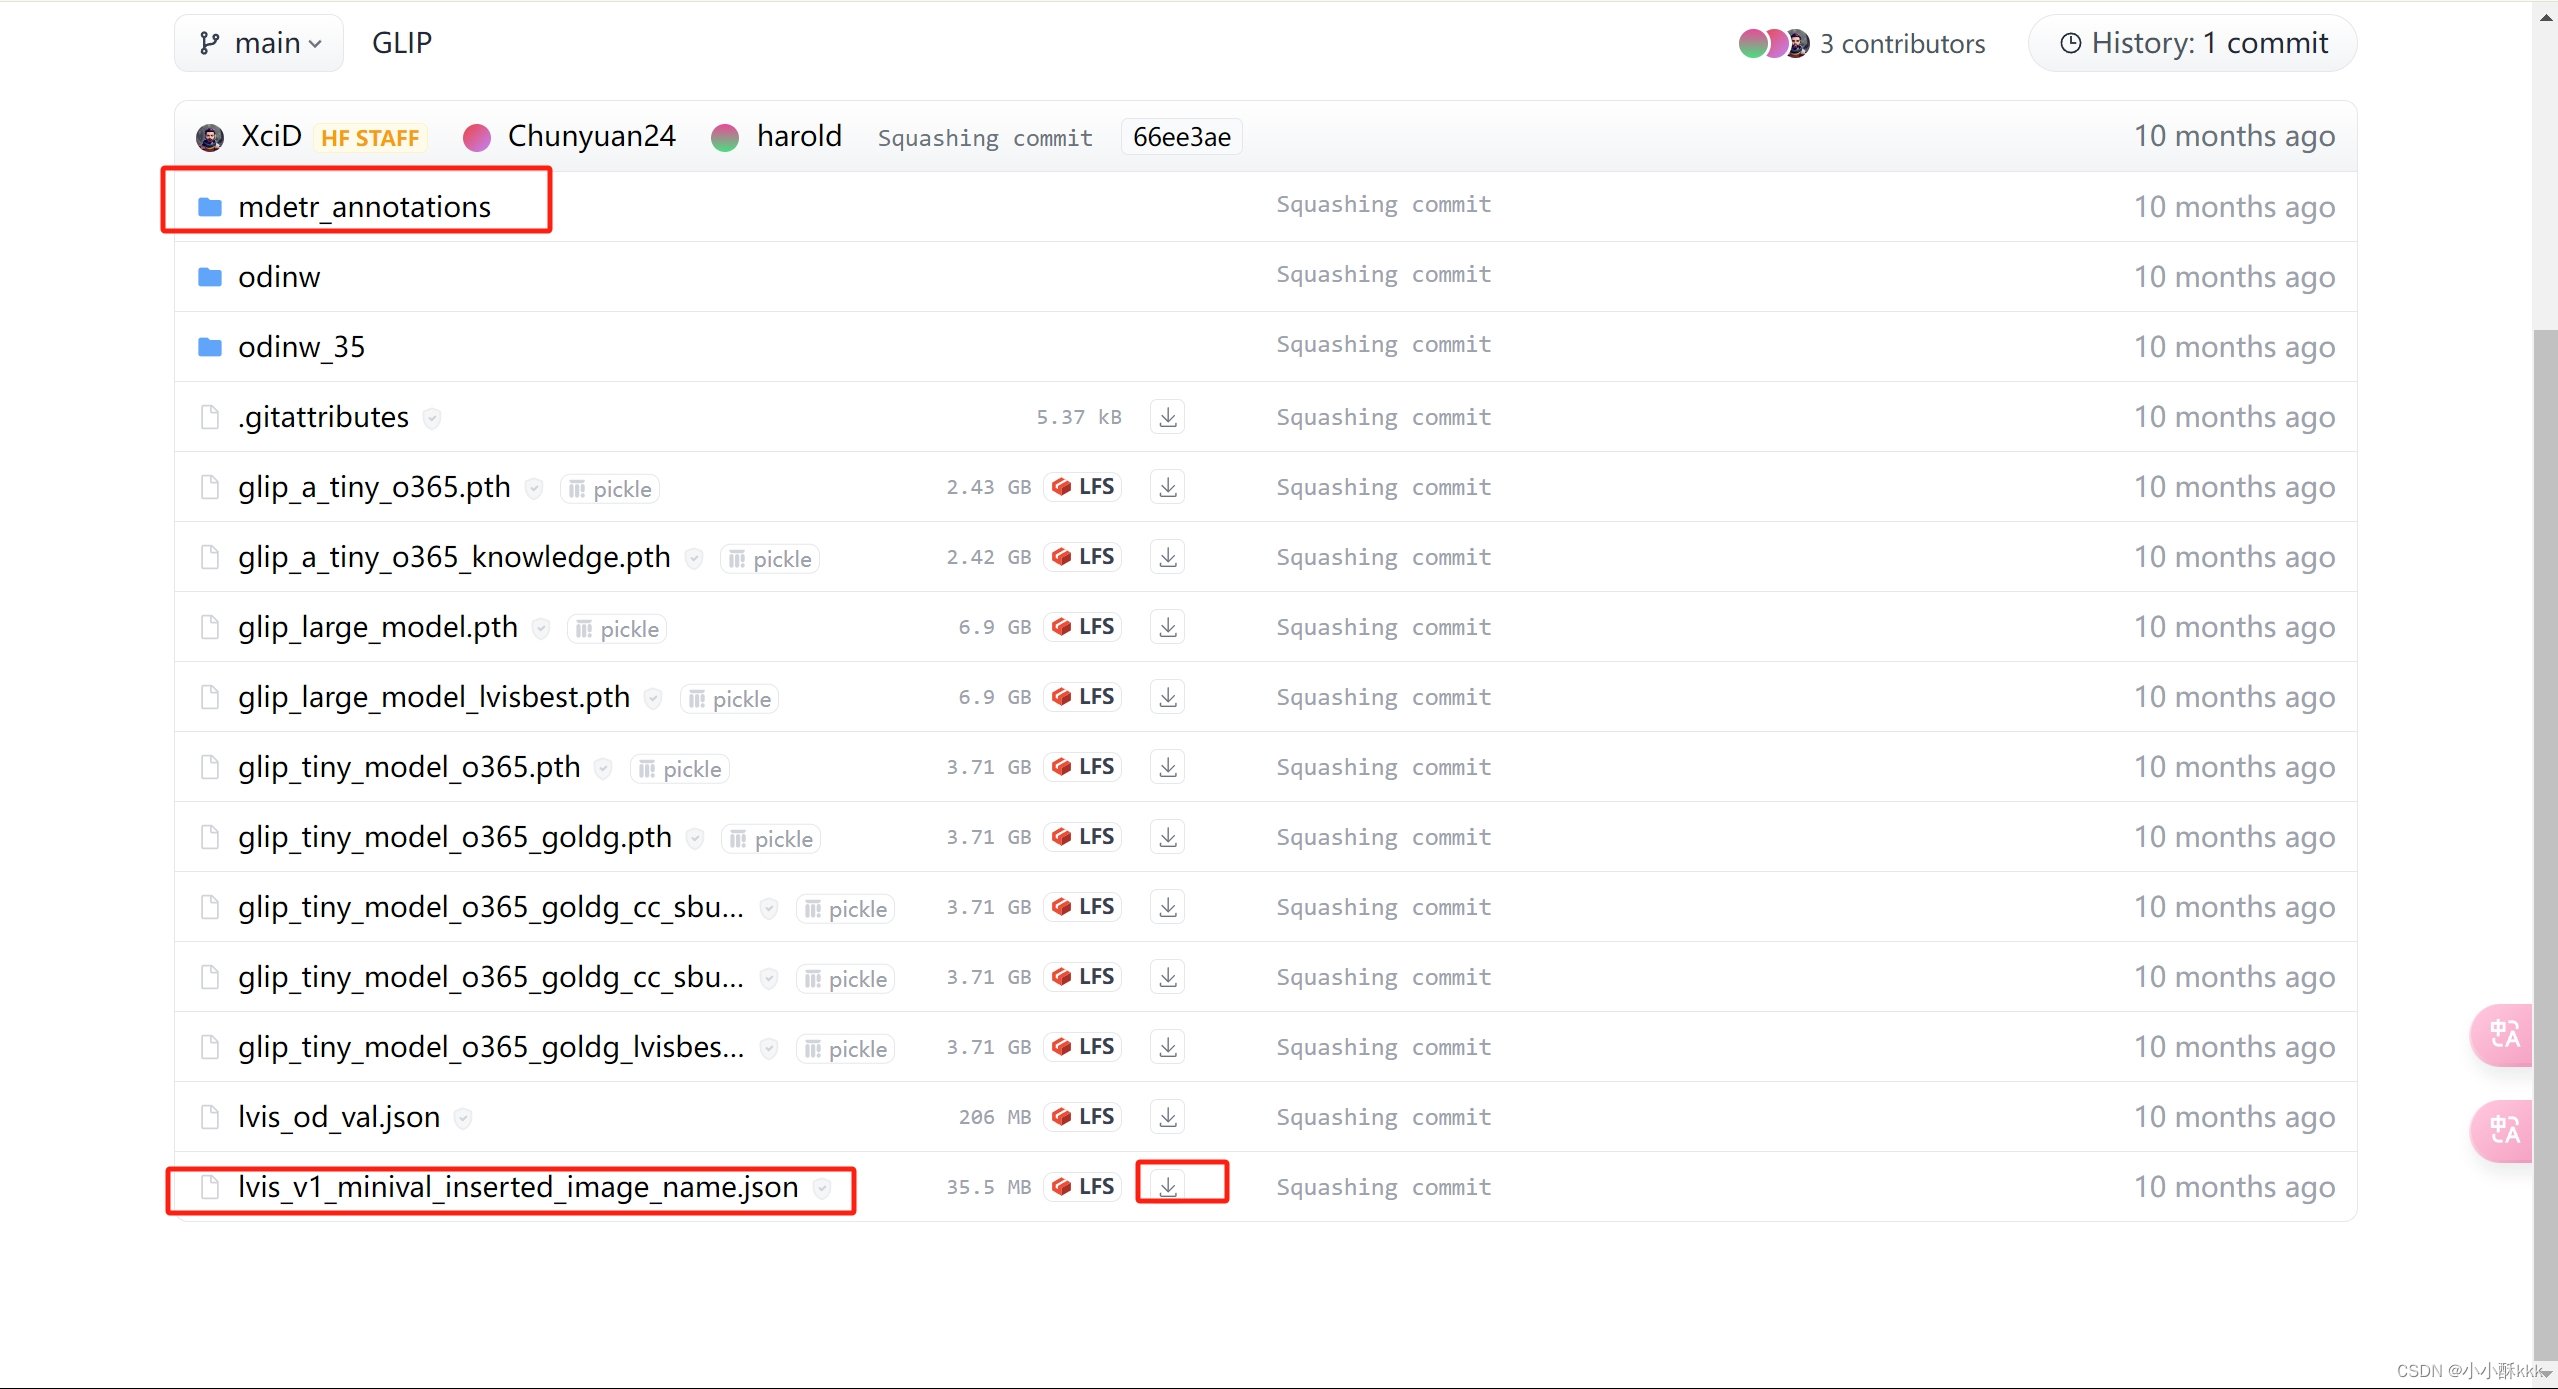
Task: Open the main branch dropdown
Action: 259,43
